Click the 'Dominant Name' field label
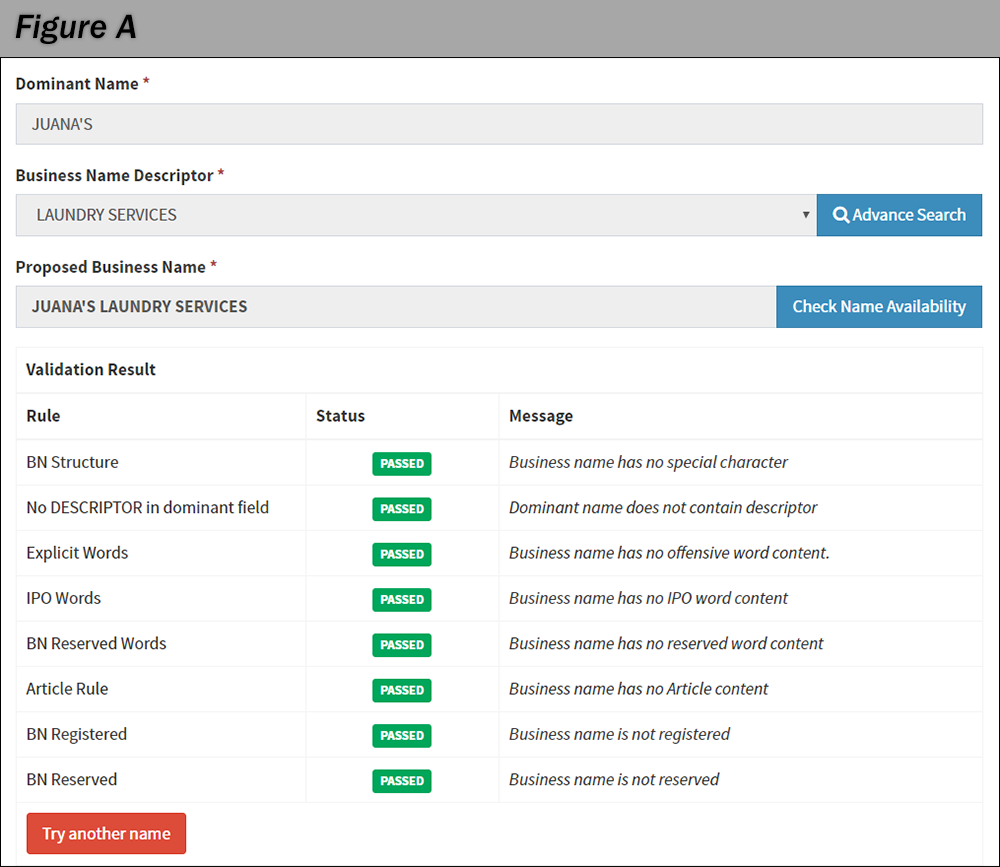The height and width of the screenshot is (867, 1000). [x=77, y=84]
